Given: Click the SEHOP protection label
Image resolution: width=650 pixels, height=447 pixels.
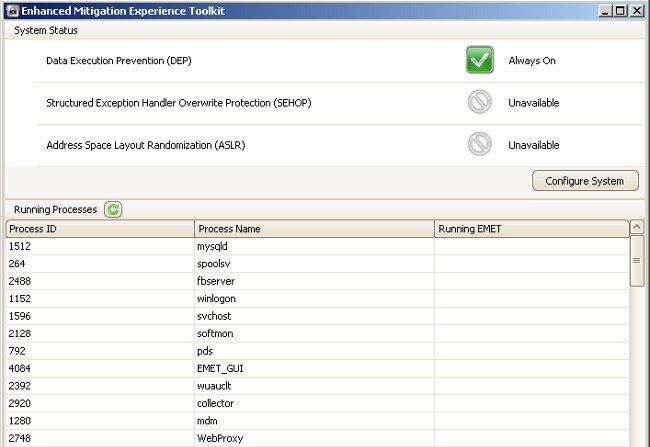Looking at the screenshot, I should [179, 103].
